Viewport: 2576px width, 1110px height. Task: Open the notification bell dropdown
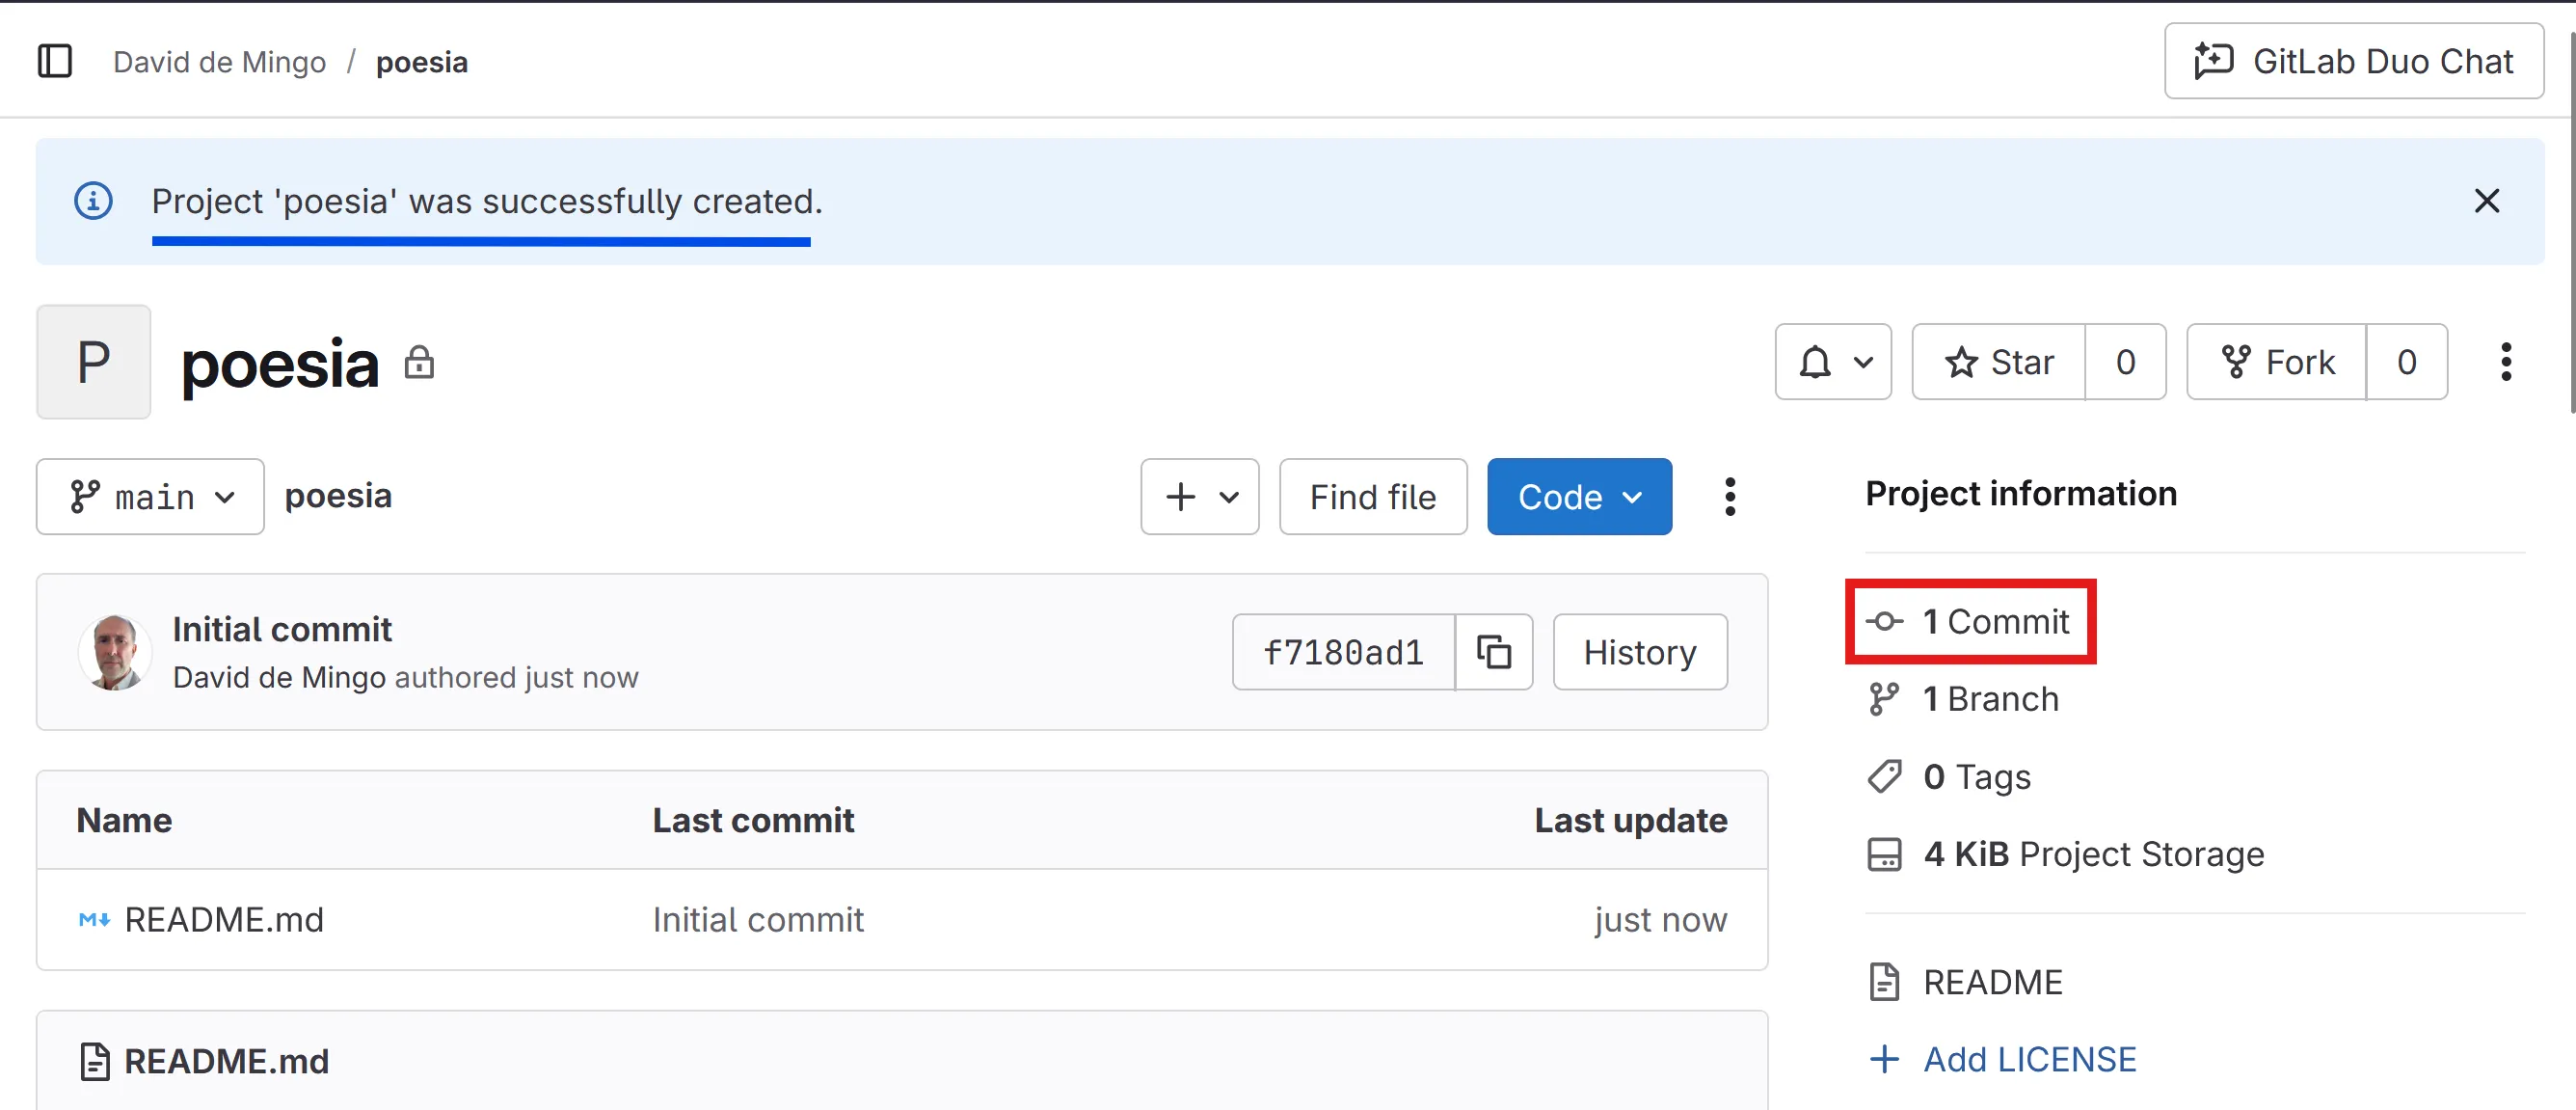[1832, 362]
